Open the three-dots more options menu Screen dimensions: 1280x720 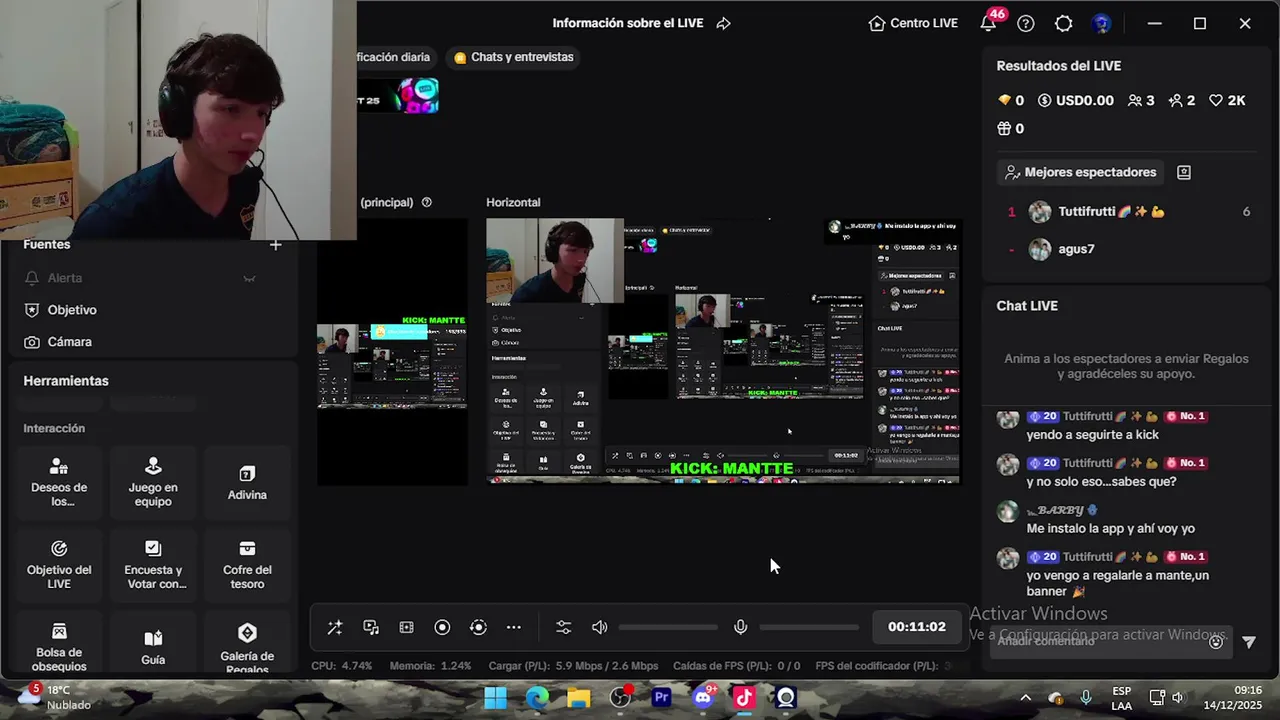514,627
